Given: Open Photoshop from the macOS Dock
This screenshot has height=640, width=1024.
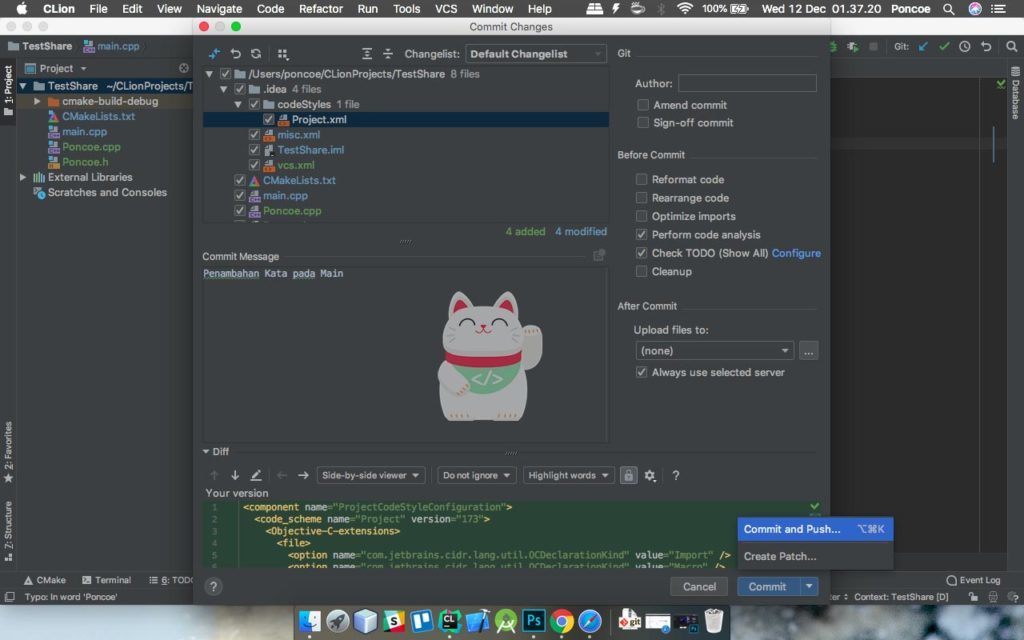Looking at the screenshot, I should [534, 620].
